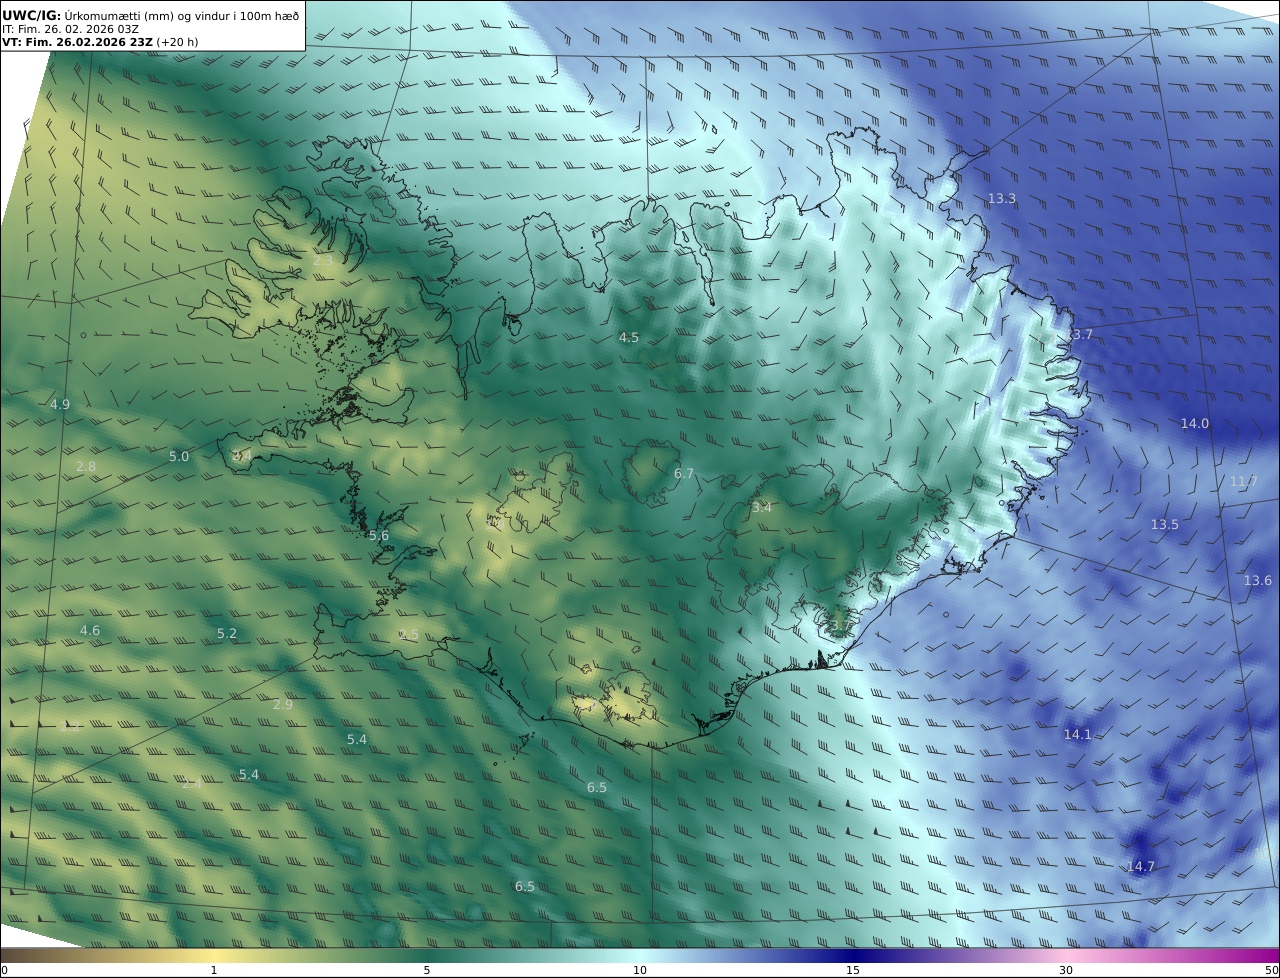The width and height of the screenshot is (1280, 978).
Task: Click the 2.9 value label
Action: tap(283, 705)
